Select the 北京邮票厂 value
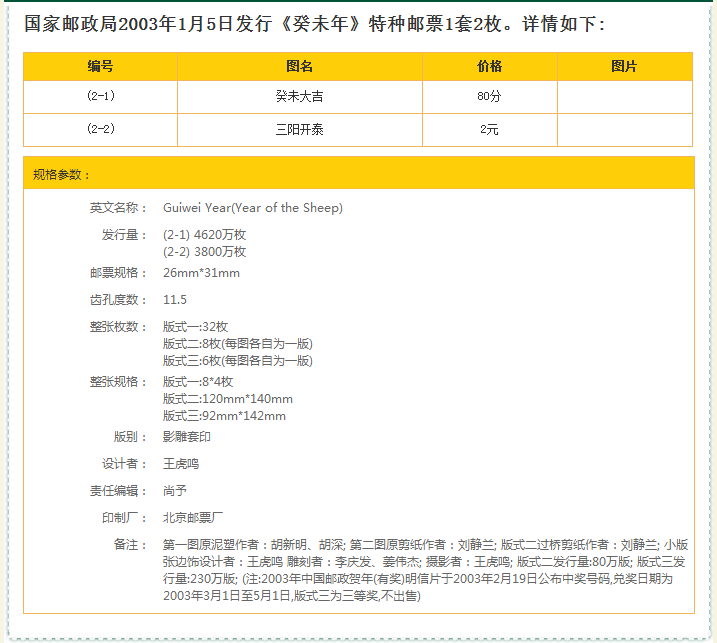 [x=193, y=518]
